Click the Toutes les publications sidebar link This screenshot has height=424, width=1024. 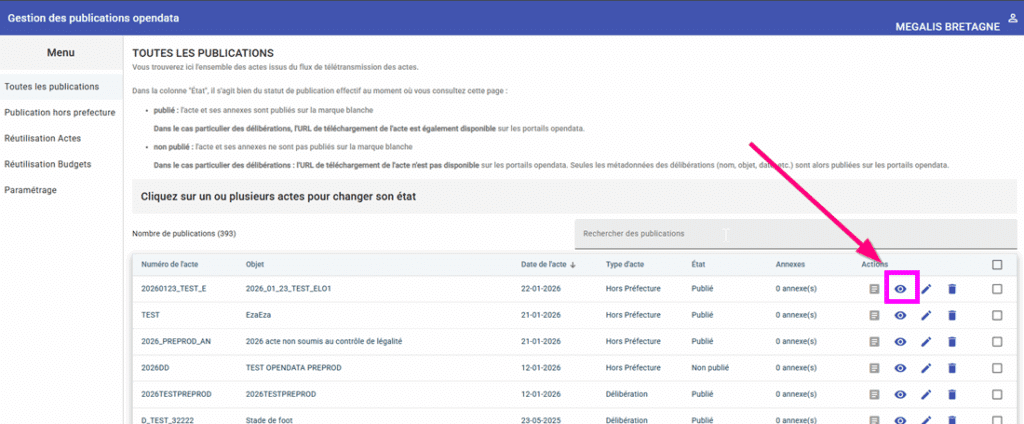point(52,86)
